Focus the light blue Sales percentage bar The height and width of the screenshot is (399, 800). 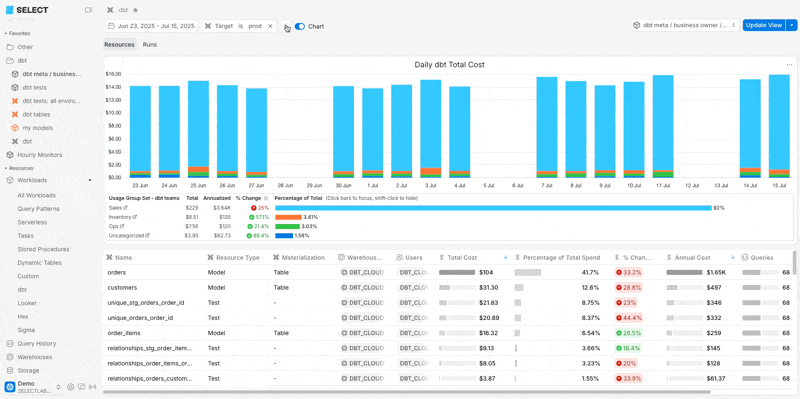tap(493, 208)
